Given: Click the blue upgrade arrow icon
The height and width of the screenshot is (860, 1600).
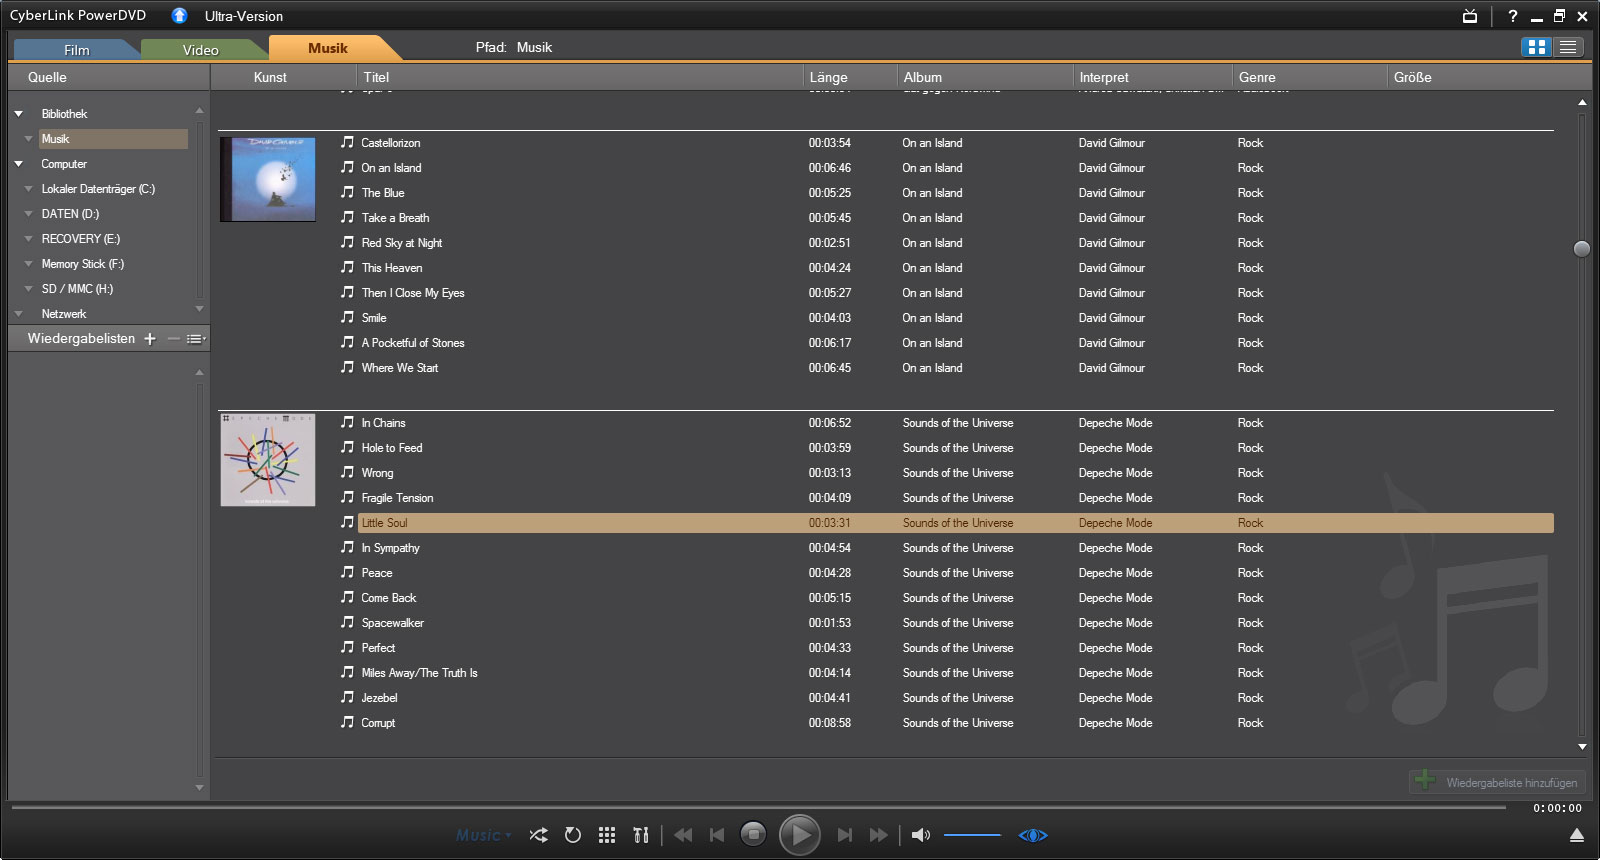Looking at the screenshot, I should [x=179, y=15].
